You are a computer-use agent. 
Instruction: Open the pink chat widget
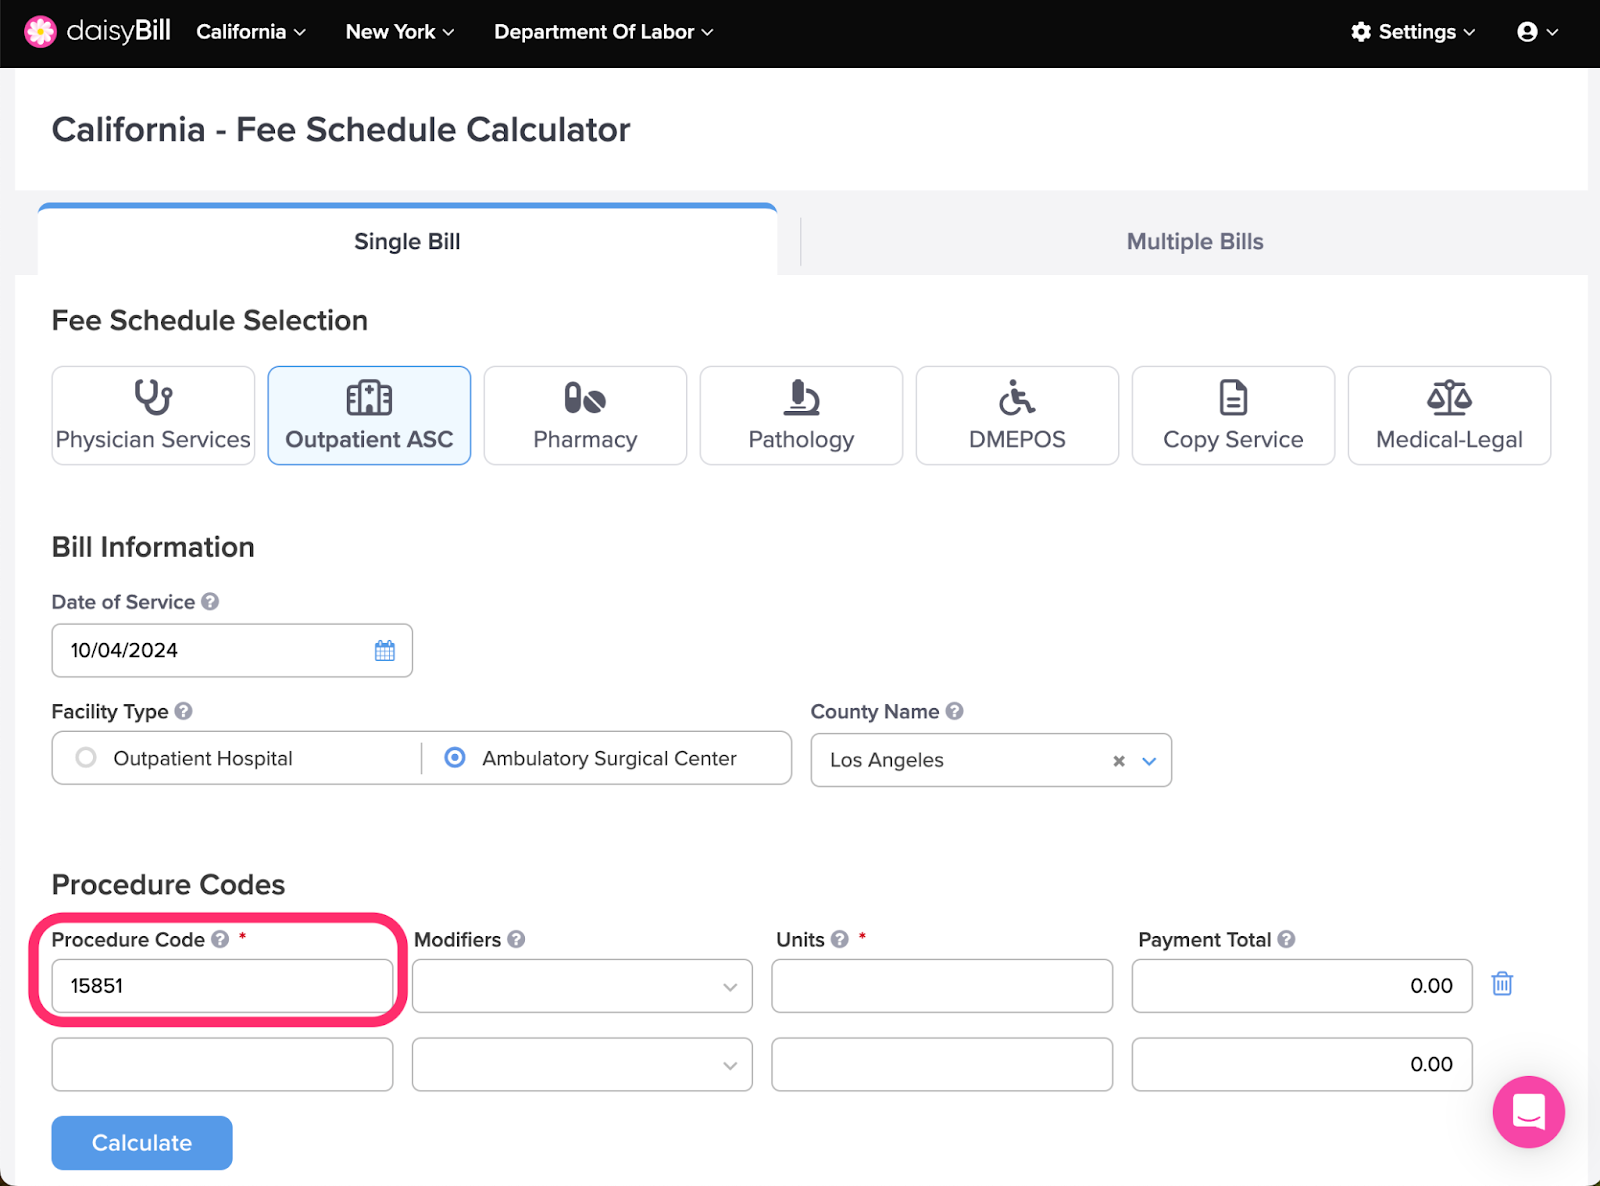1528,1112
